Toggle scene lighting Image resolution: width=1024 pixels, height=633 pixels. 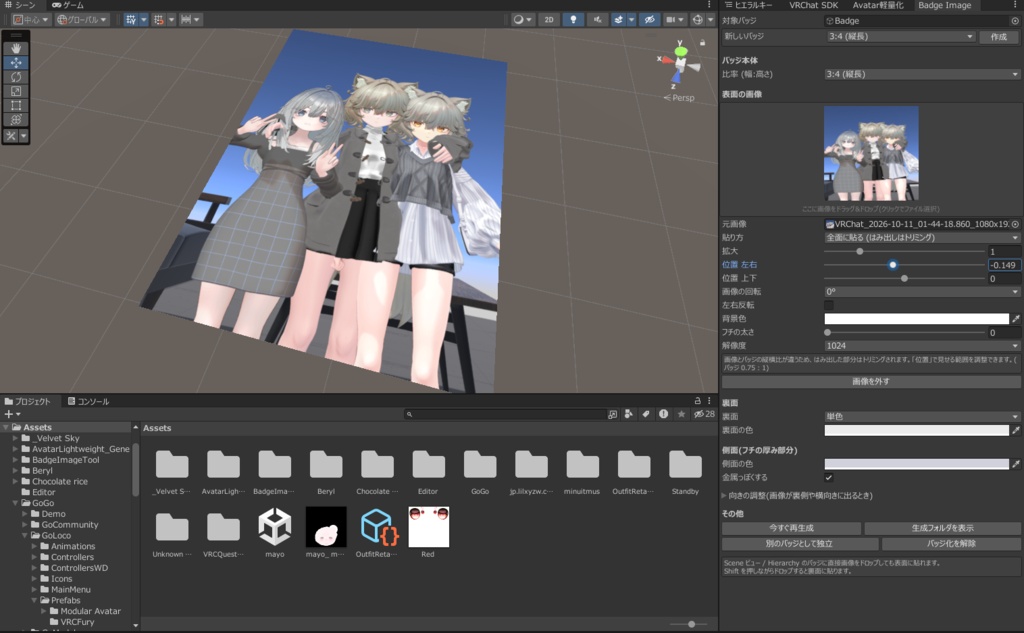pyautogui.click(x=573, y=20)
